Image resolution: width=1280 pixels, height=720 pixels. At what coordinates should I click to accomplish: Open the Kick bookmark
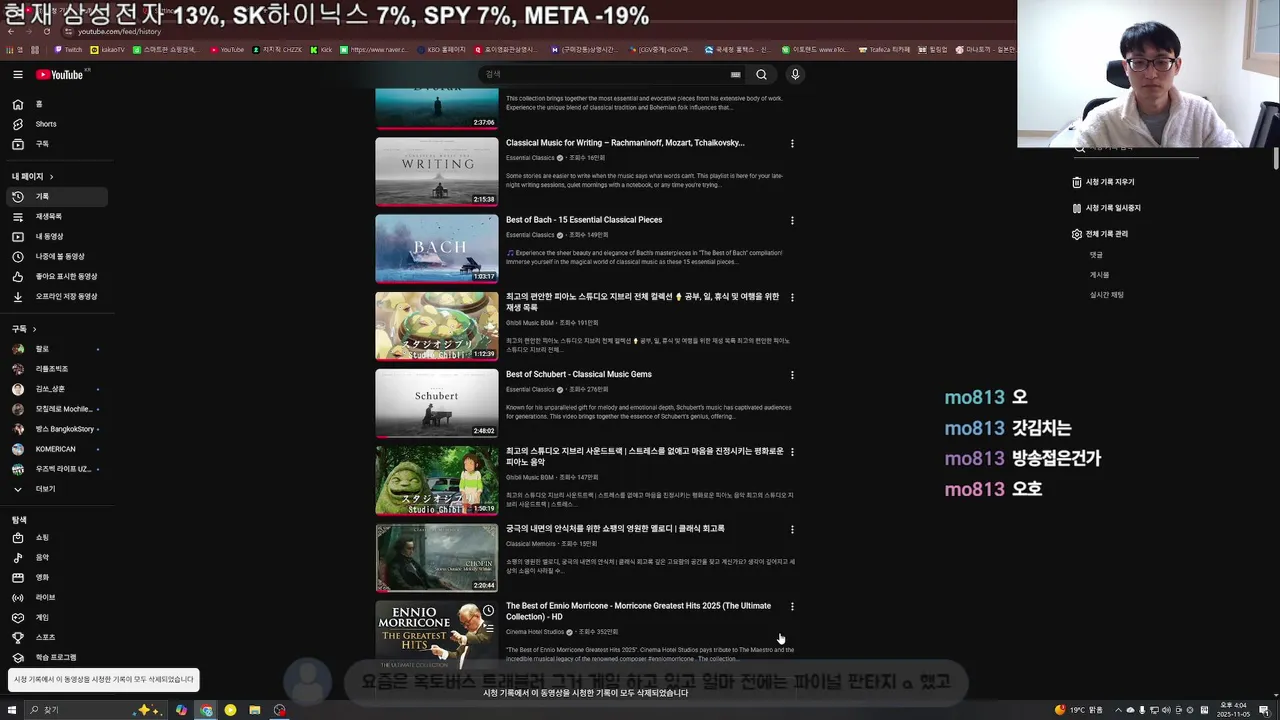(x=321, y=49)
